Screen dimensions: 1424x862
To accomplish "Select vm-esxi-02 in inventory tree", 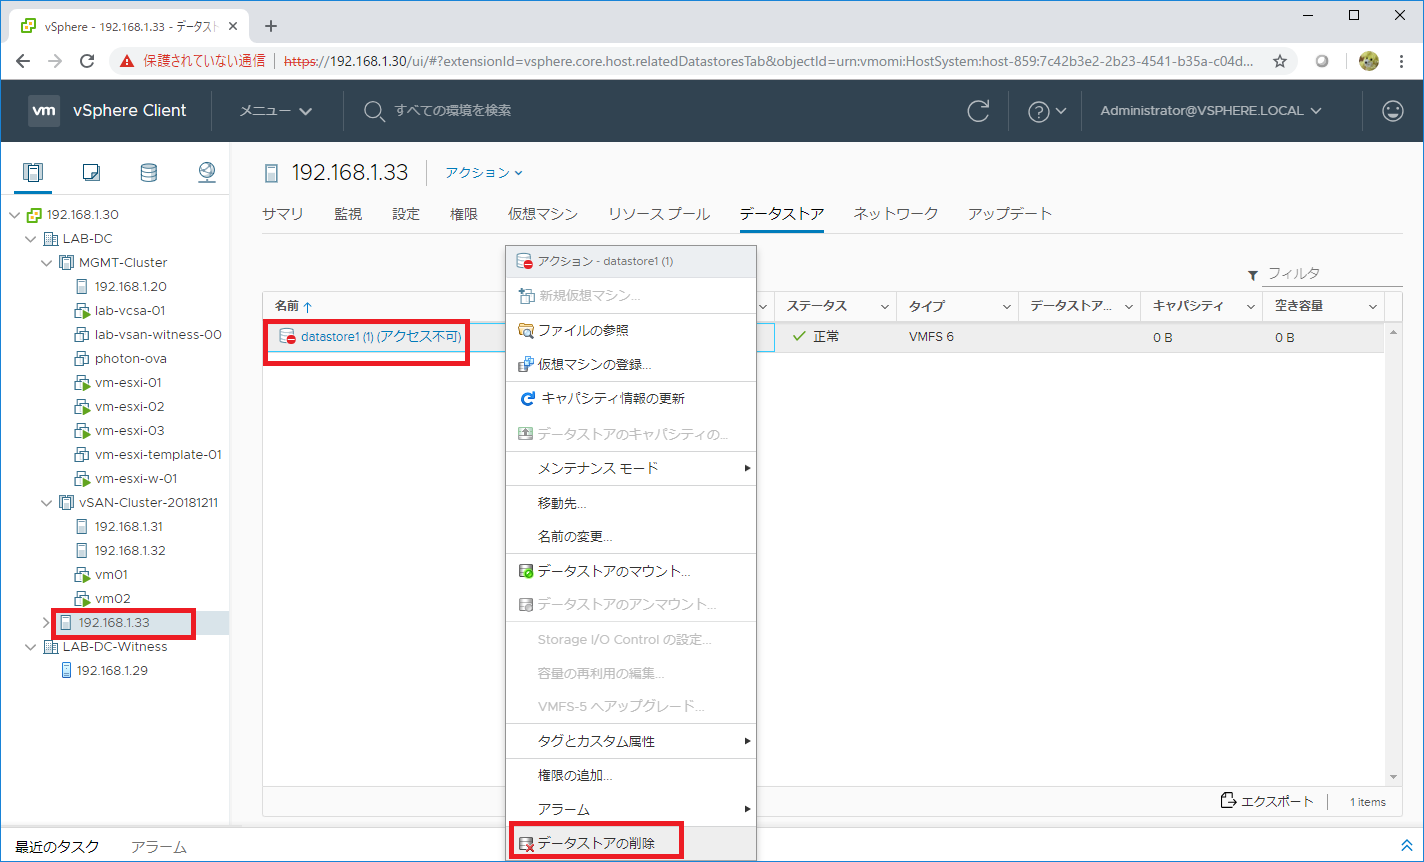I will click(x=129, y=406).
